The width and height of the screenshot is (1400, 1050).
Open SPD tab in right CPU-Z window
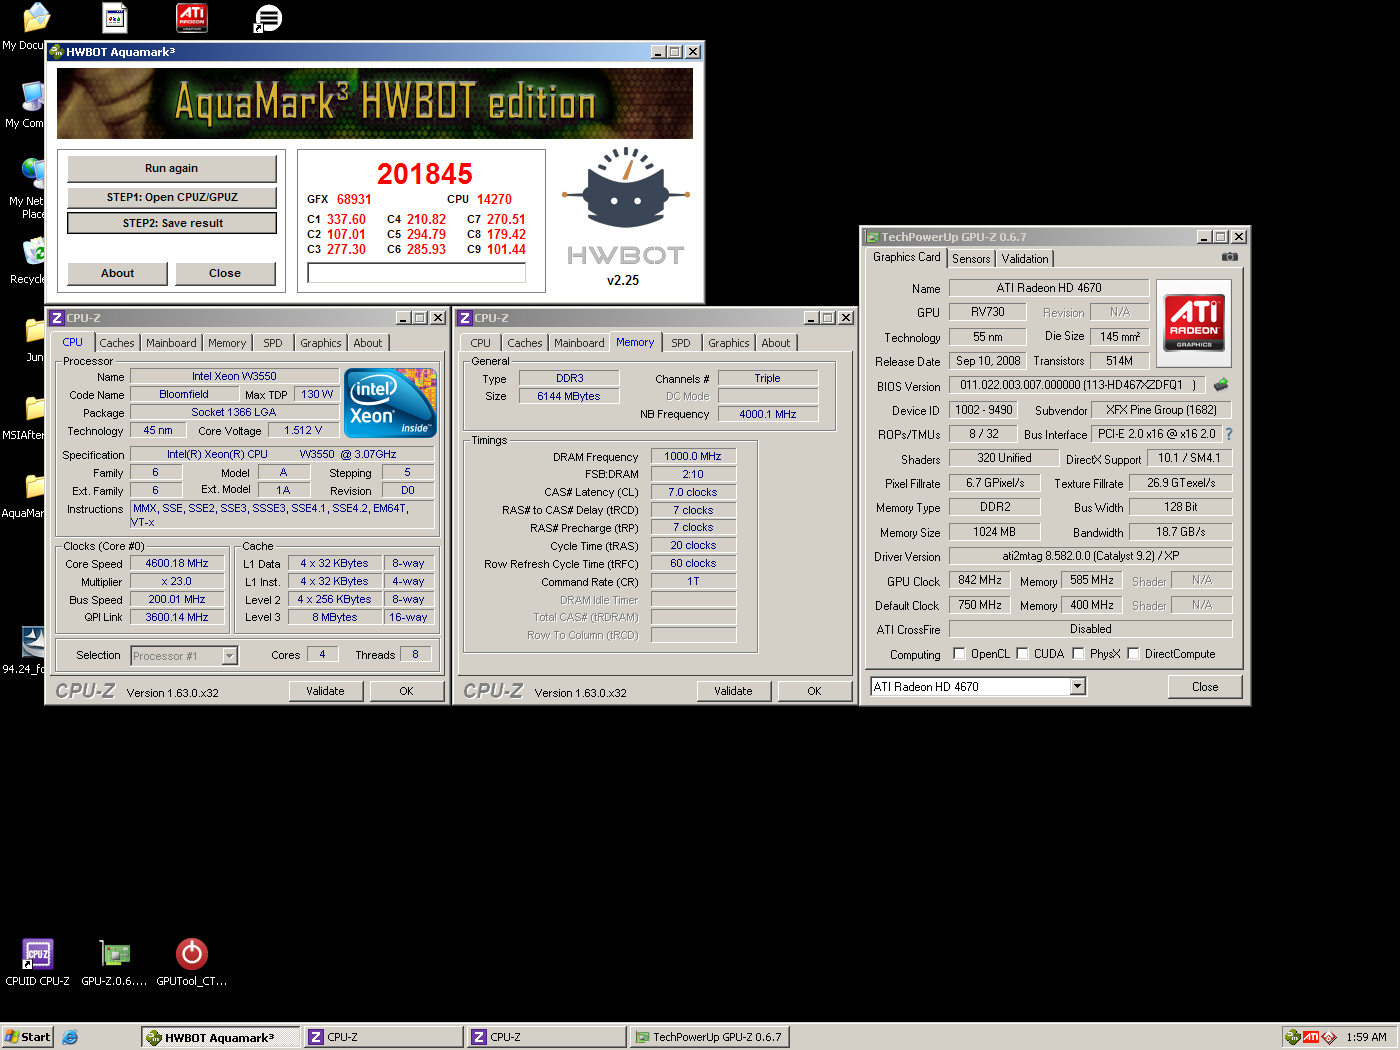[x=681, y=343]
